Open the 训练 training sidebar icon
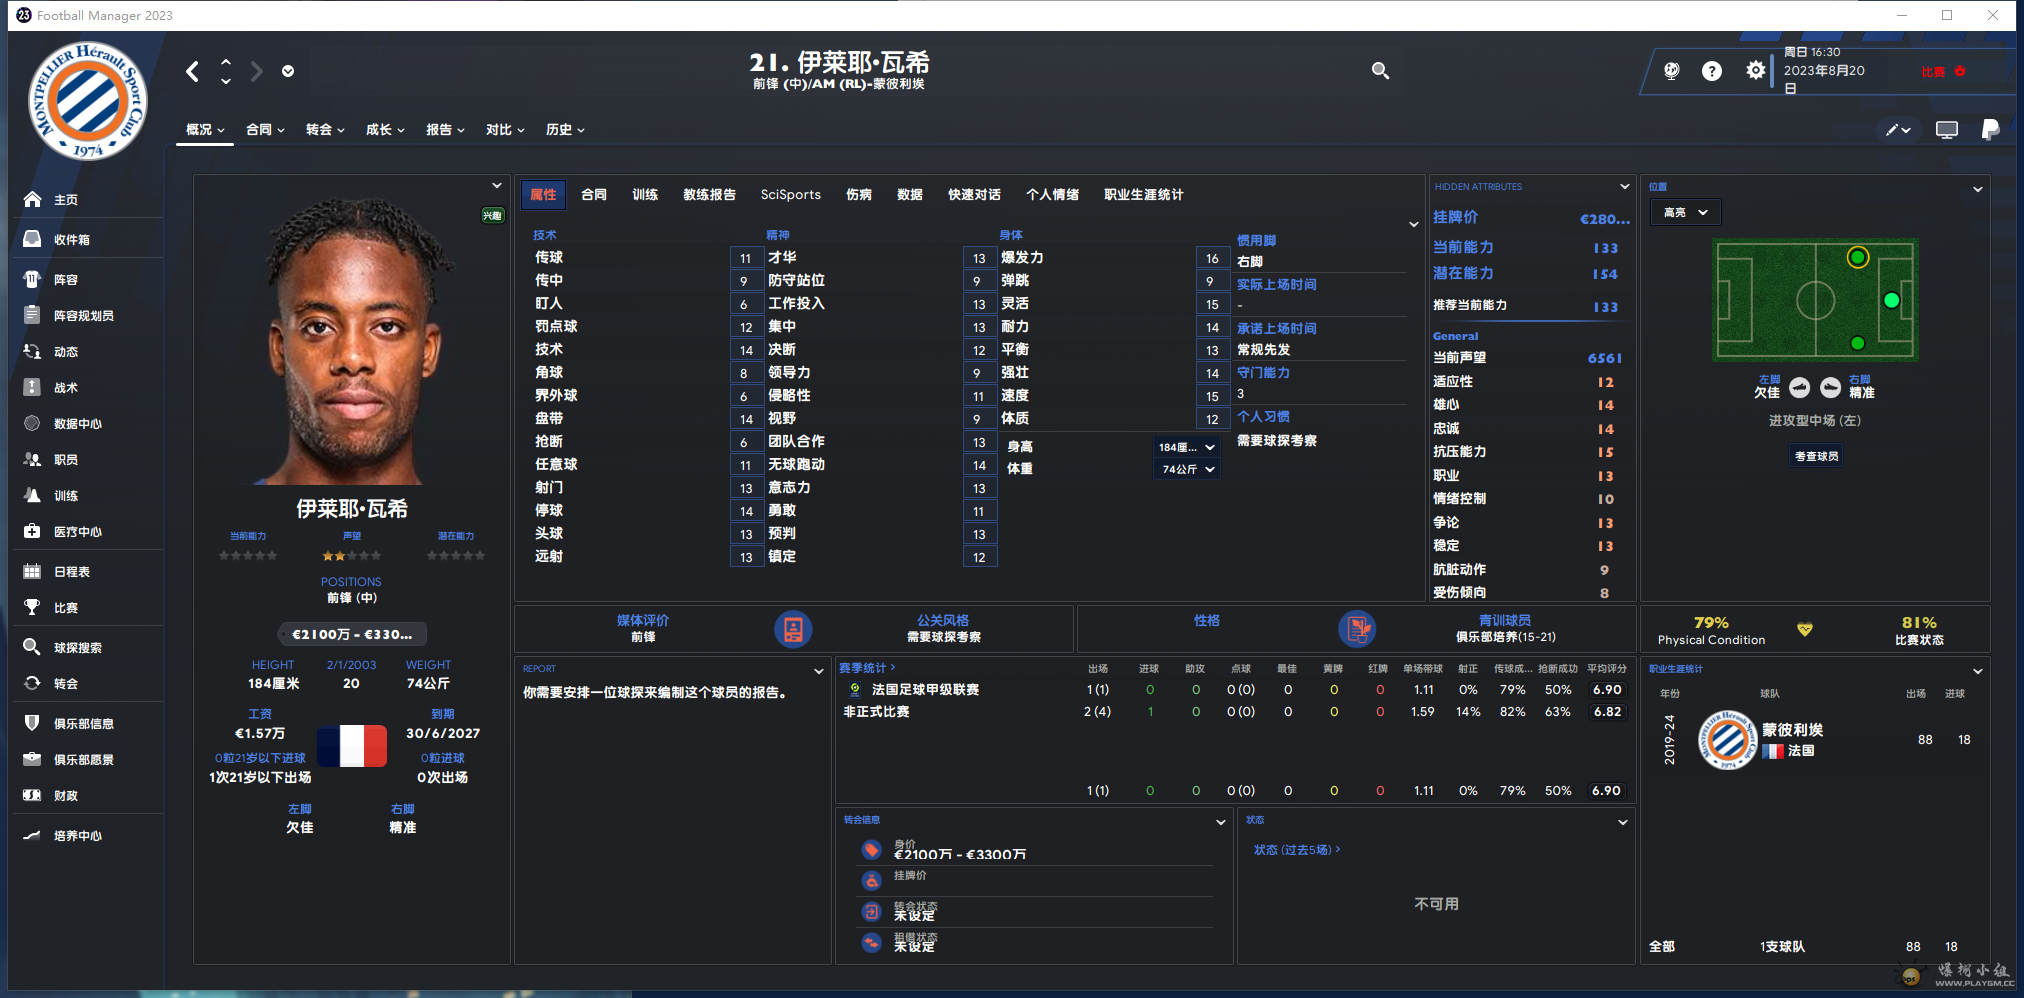The width and height of the screenshot is (2024, 998). tap(32, 495)
